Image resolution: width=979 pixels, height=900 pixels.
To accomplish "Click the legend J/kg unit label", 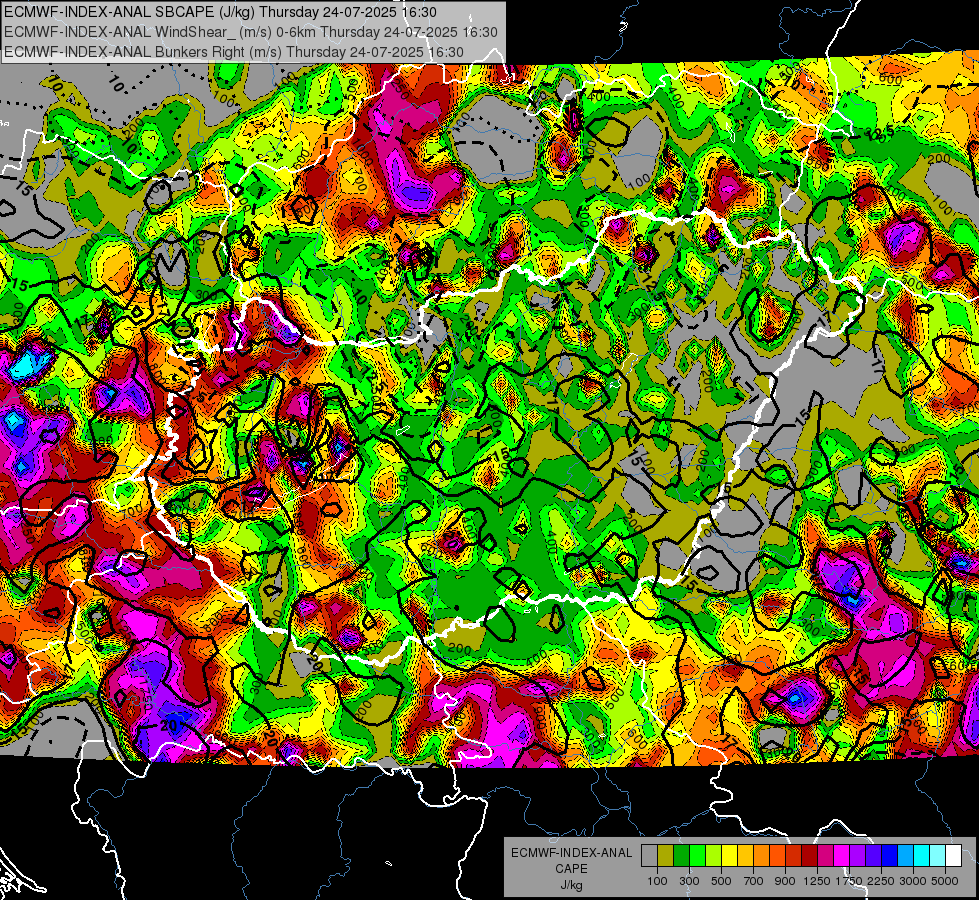I will point(572,885).
